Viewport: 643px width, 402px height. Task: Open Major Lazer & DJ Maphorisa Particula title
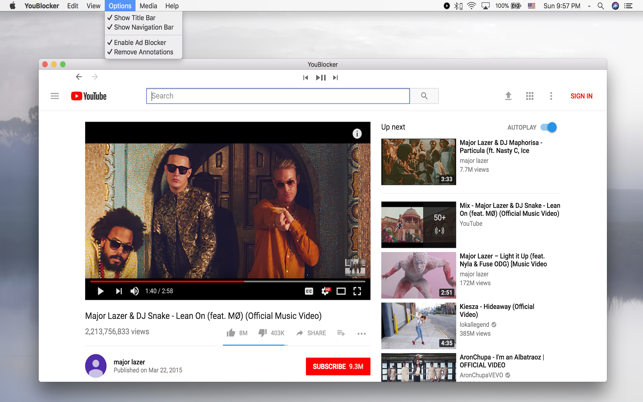[x=501, y=146]
